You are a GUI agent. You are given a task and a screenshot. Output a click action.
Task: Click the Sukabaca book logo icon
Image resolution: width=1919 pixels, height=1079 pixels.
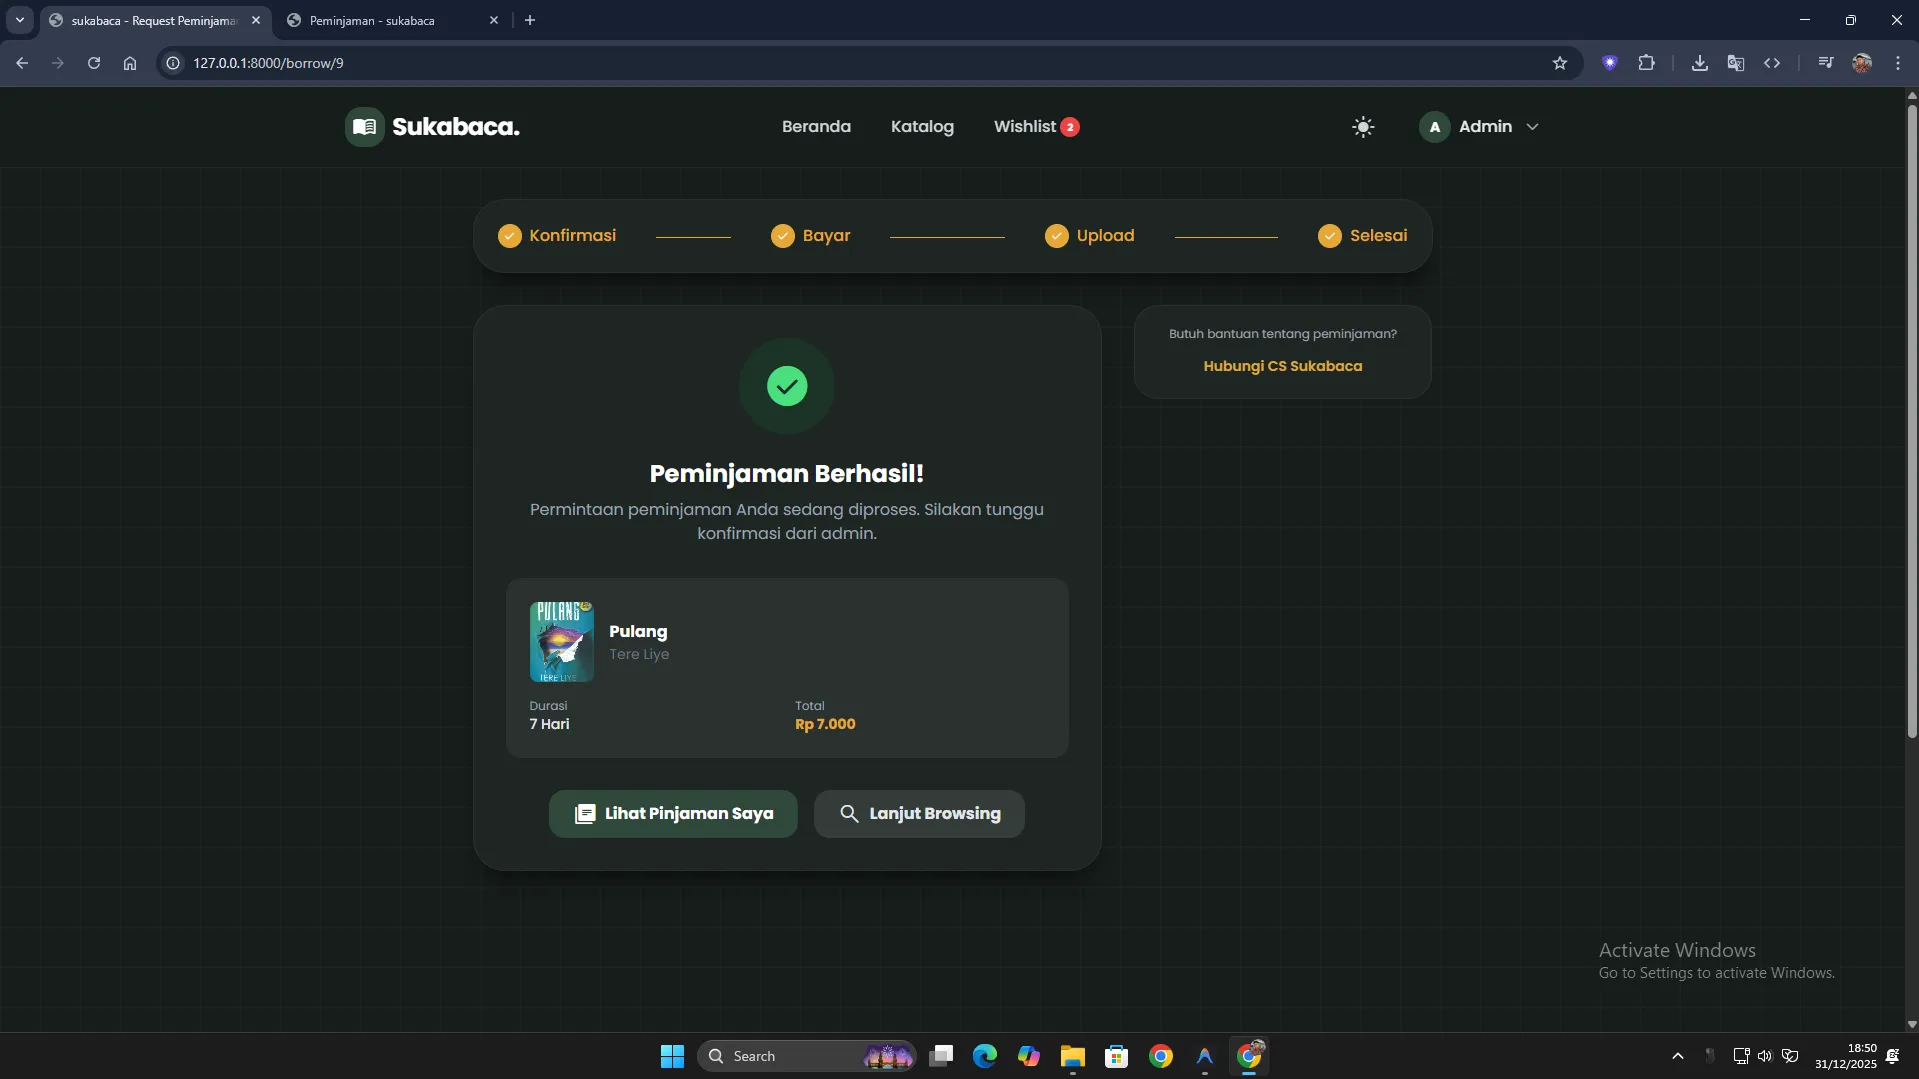pyautogui.click(x=365, y=127)
